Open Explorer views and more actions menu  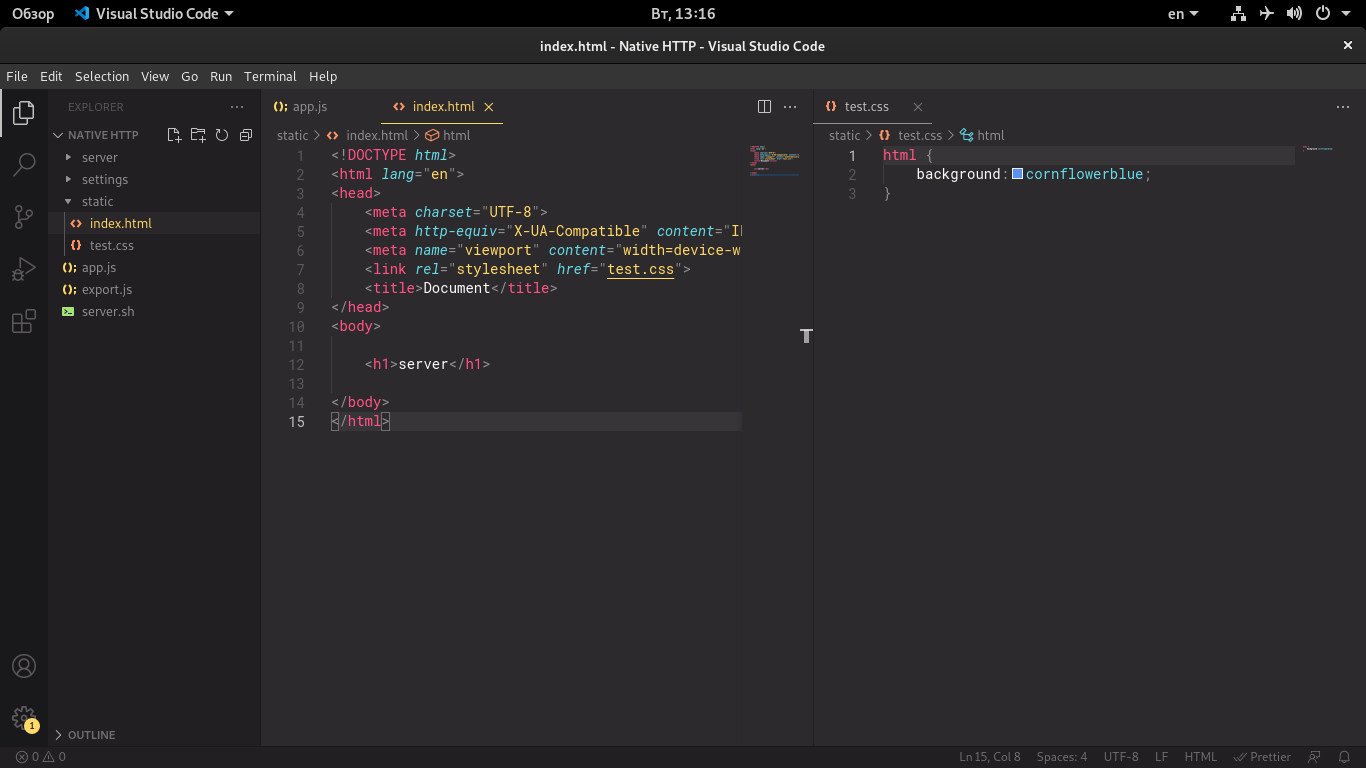[237, 106]
